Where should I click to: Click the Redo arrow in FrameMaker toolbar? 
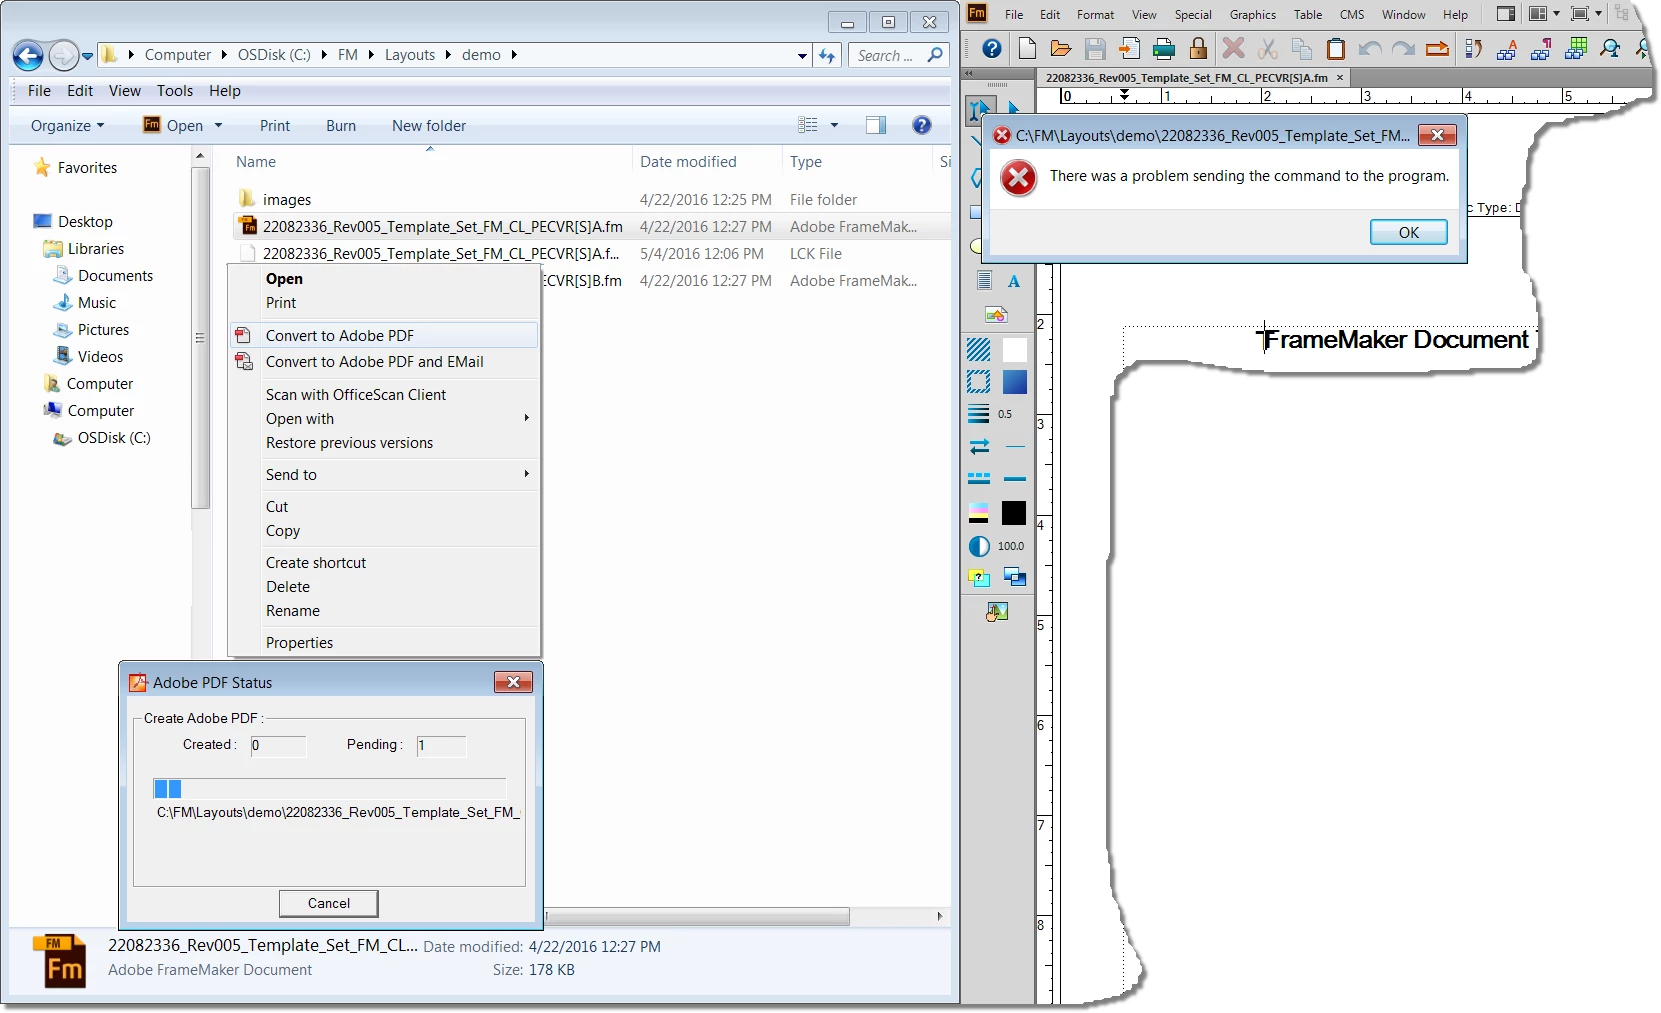pos(1404,48)
